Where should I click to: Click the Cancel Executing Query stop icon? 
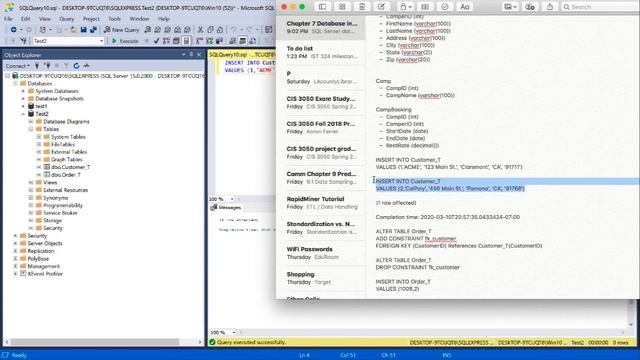pos(147,41)
